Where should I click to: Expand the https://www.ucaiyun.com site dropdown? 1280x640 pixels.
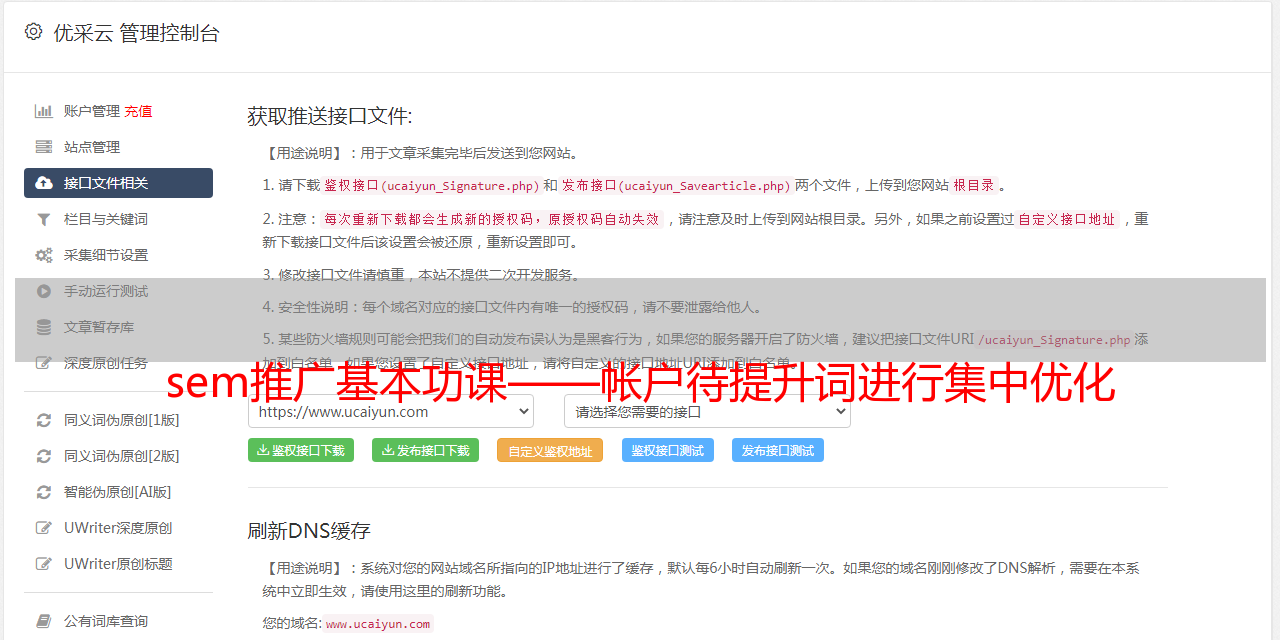point(391,411)
